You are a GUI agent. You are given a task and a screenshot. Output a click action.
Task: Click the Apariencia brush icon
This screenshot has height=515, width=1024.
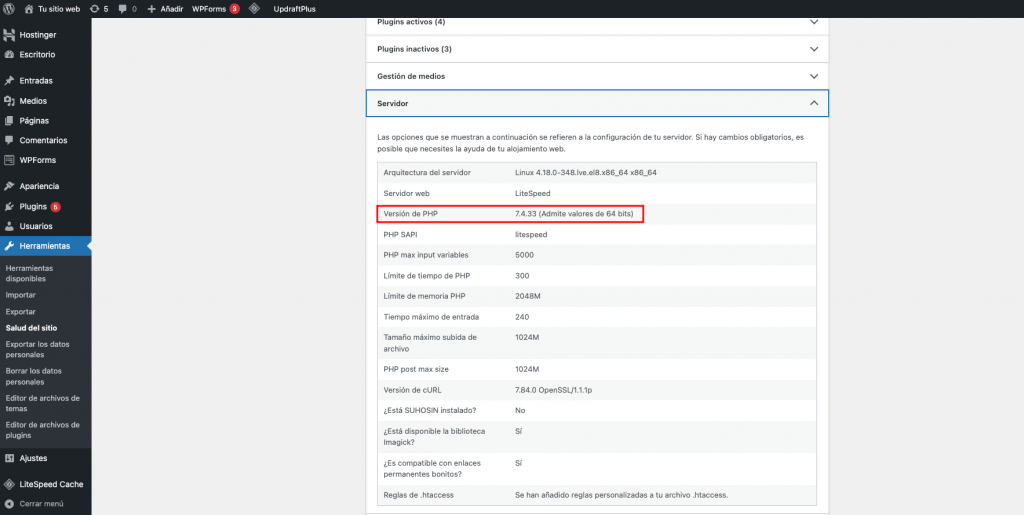coord(9,186)
